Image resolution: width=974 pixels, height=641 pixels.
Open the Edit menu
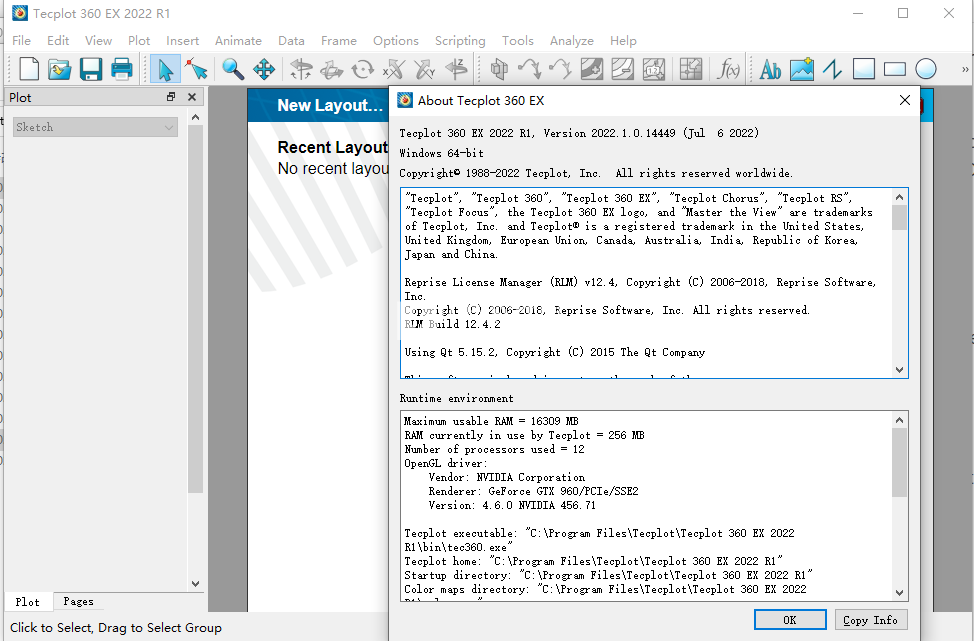[58, 40]
